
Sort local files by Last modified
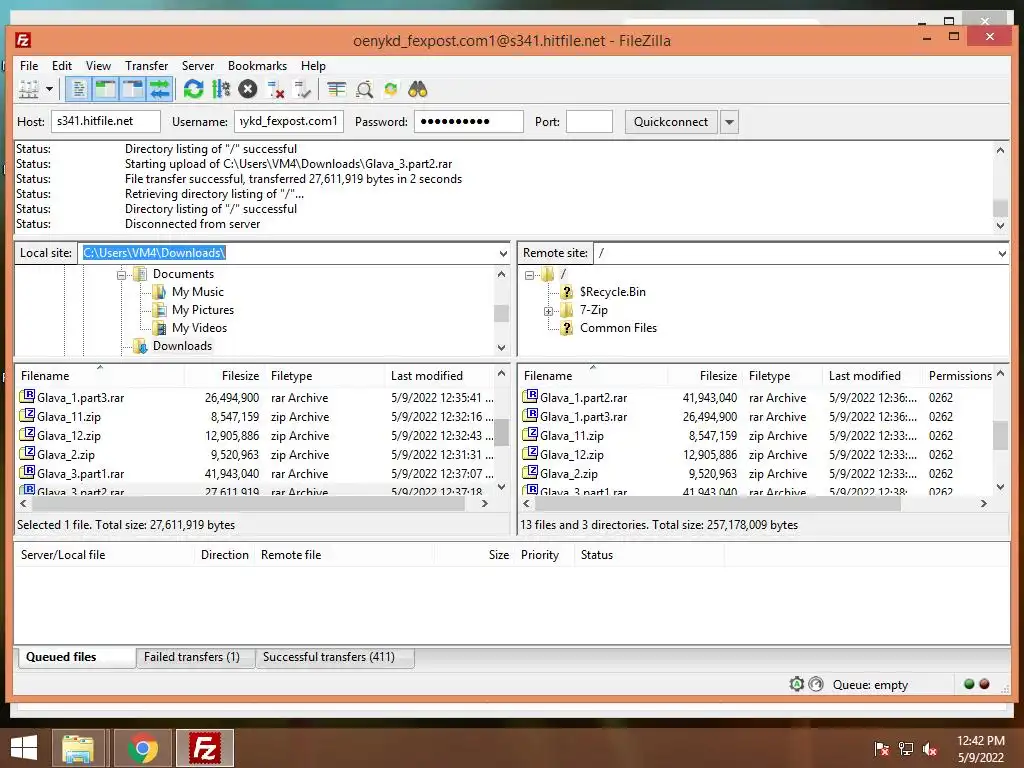tap(439, 376)
